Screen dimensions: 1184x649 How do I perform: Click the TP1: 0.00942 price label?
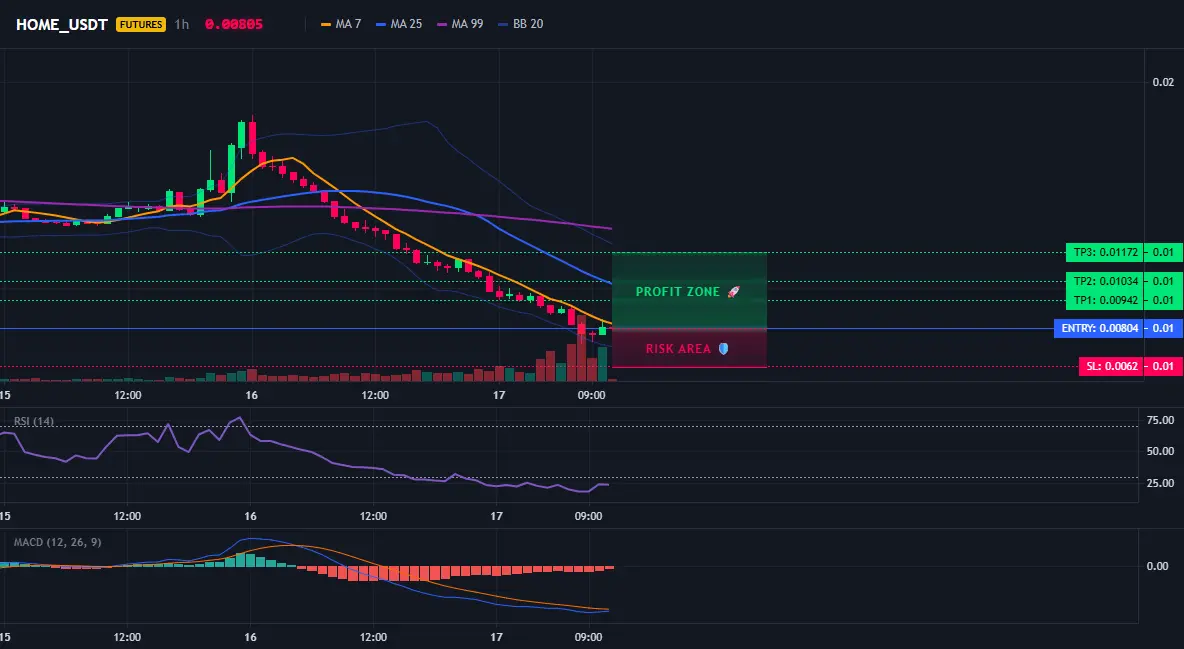[1105, 300]
